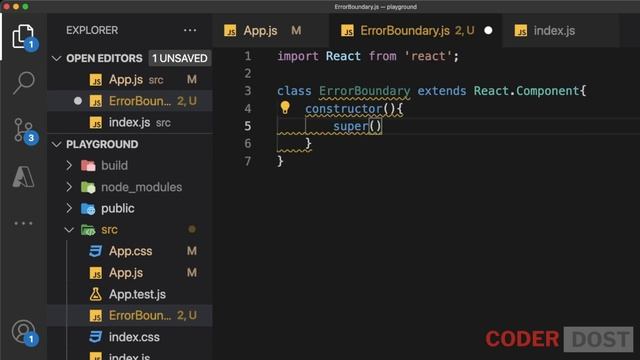Click the EXPLORER panel title
The image size is (640, 360).
(92, 30)
